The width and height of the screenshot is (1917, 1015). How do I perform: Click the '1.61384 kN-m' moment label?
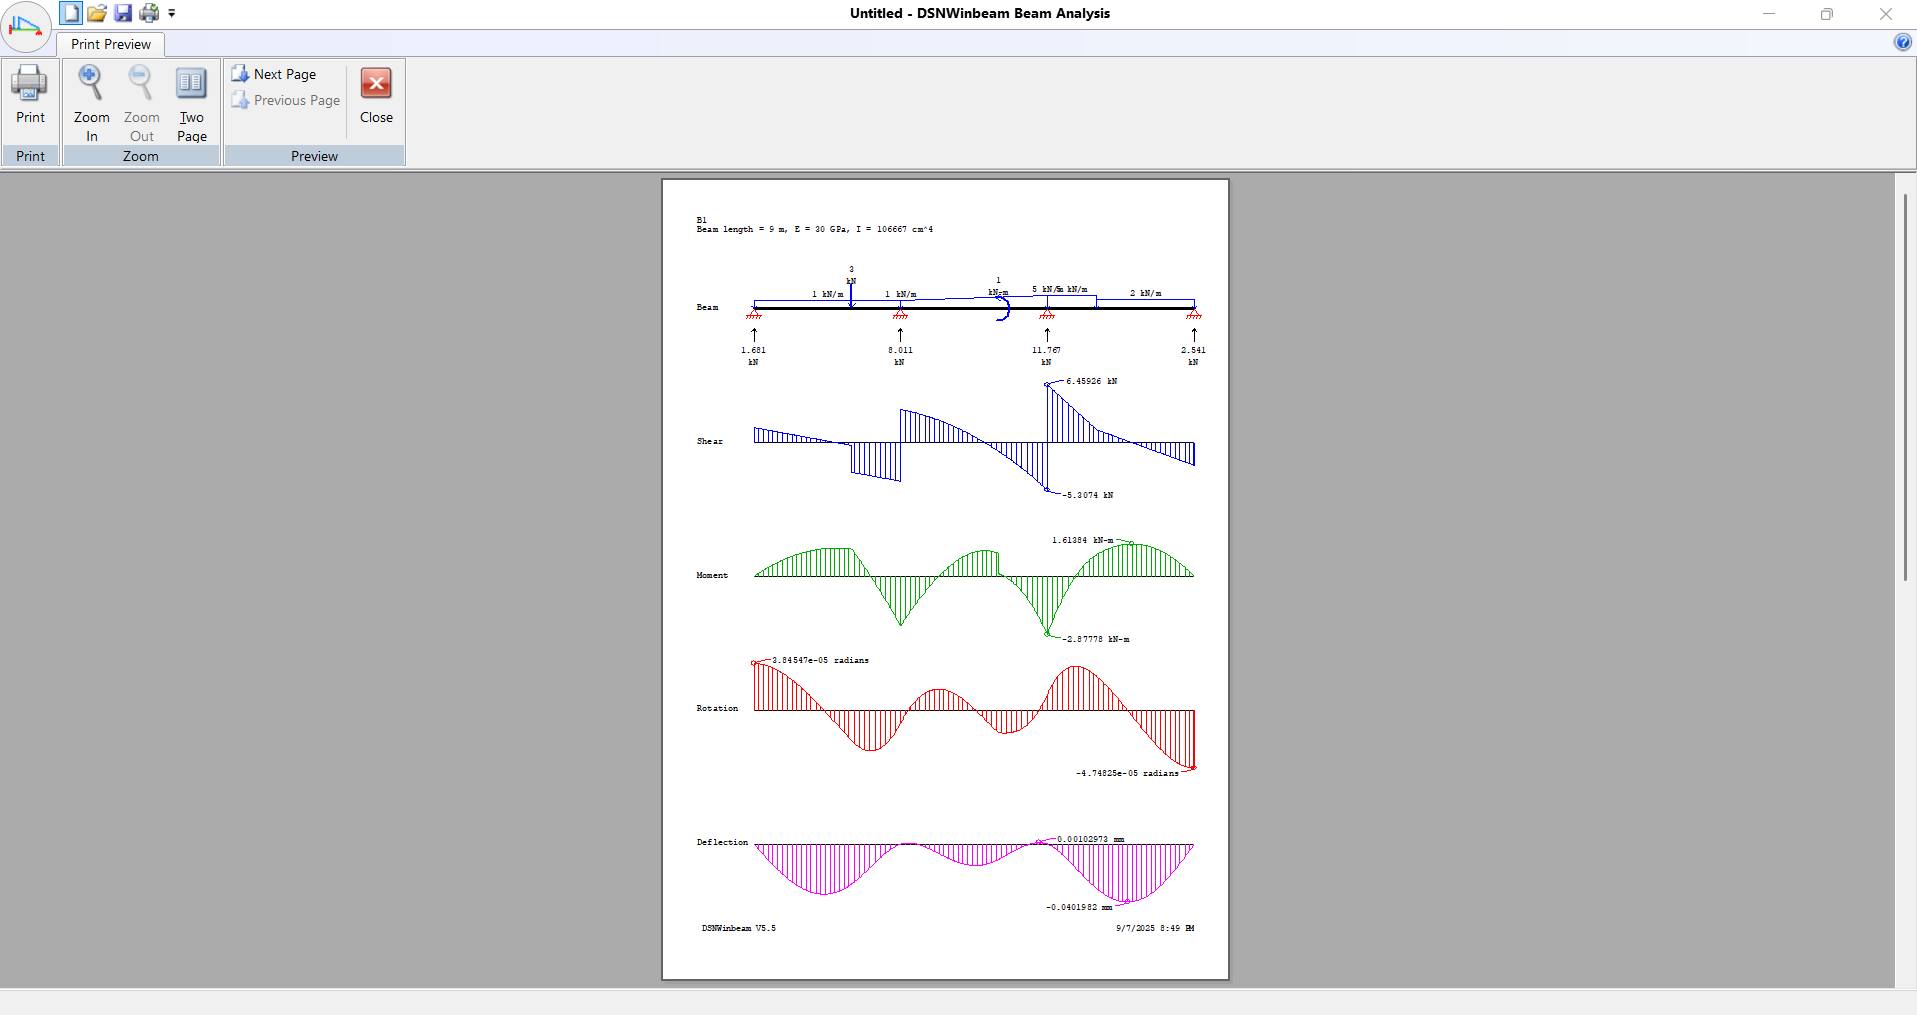1082,540
